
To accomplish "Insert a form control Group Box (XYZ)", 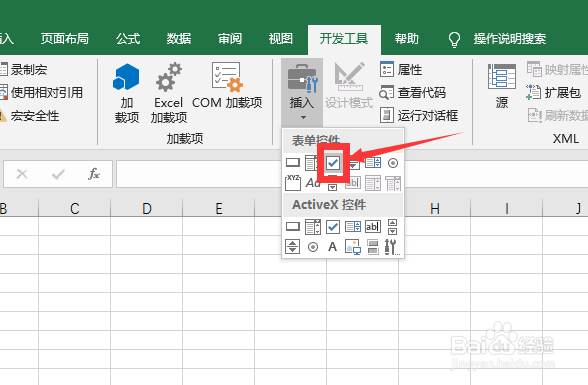I will pyautogui.click(x=292, y=183).
